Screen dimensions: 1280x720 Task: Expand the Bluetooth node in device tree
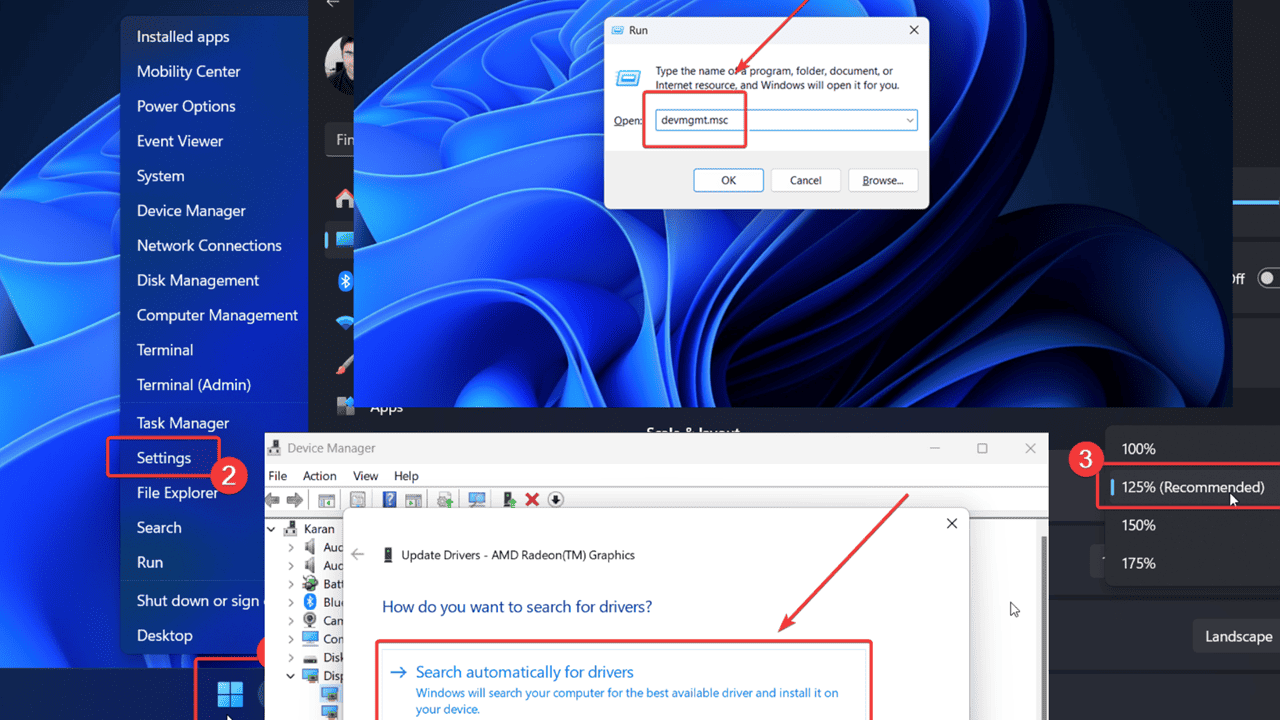click(291, 602)
